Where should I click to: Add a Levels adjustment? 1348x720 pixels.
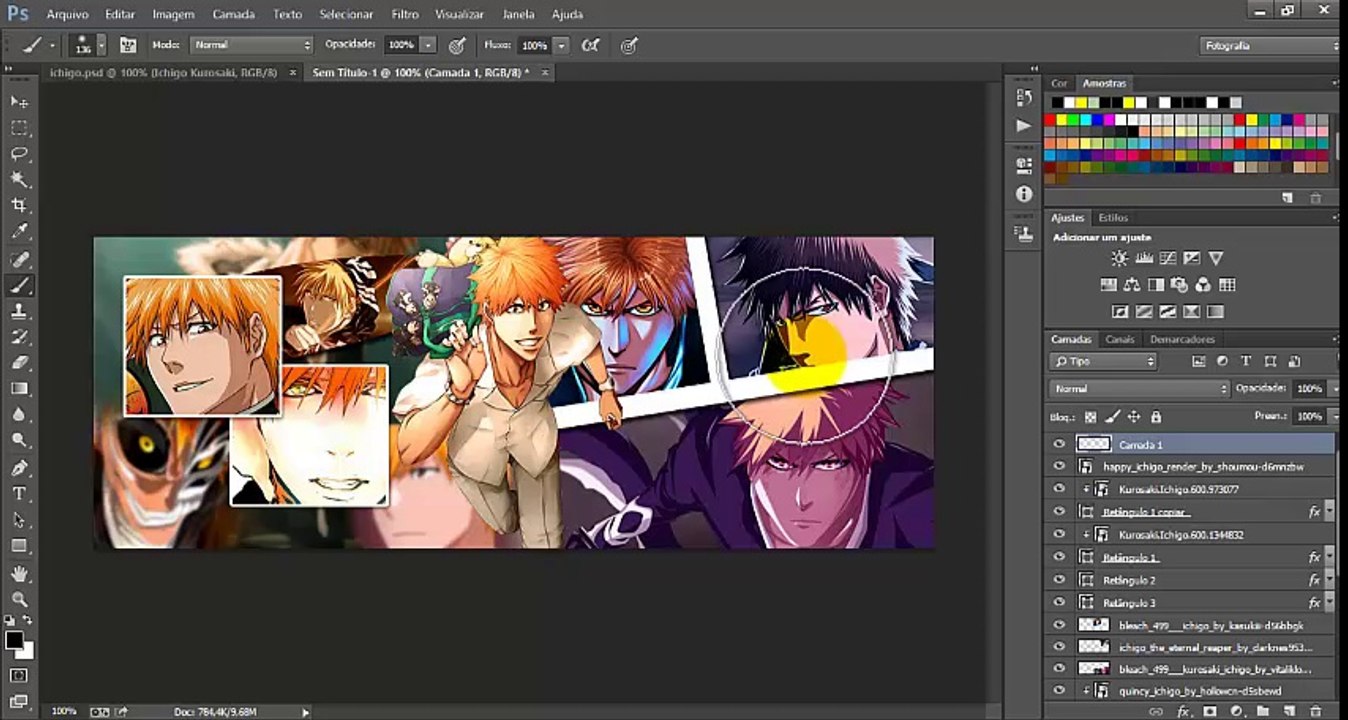click(x=1146, y=259)
